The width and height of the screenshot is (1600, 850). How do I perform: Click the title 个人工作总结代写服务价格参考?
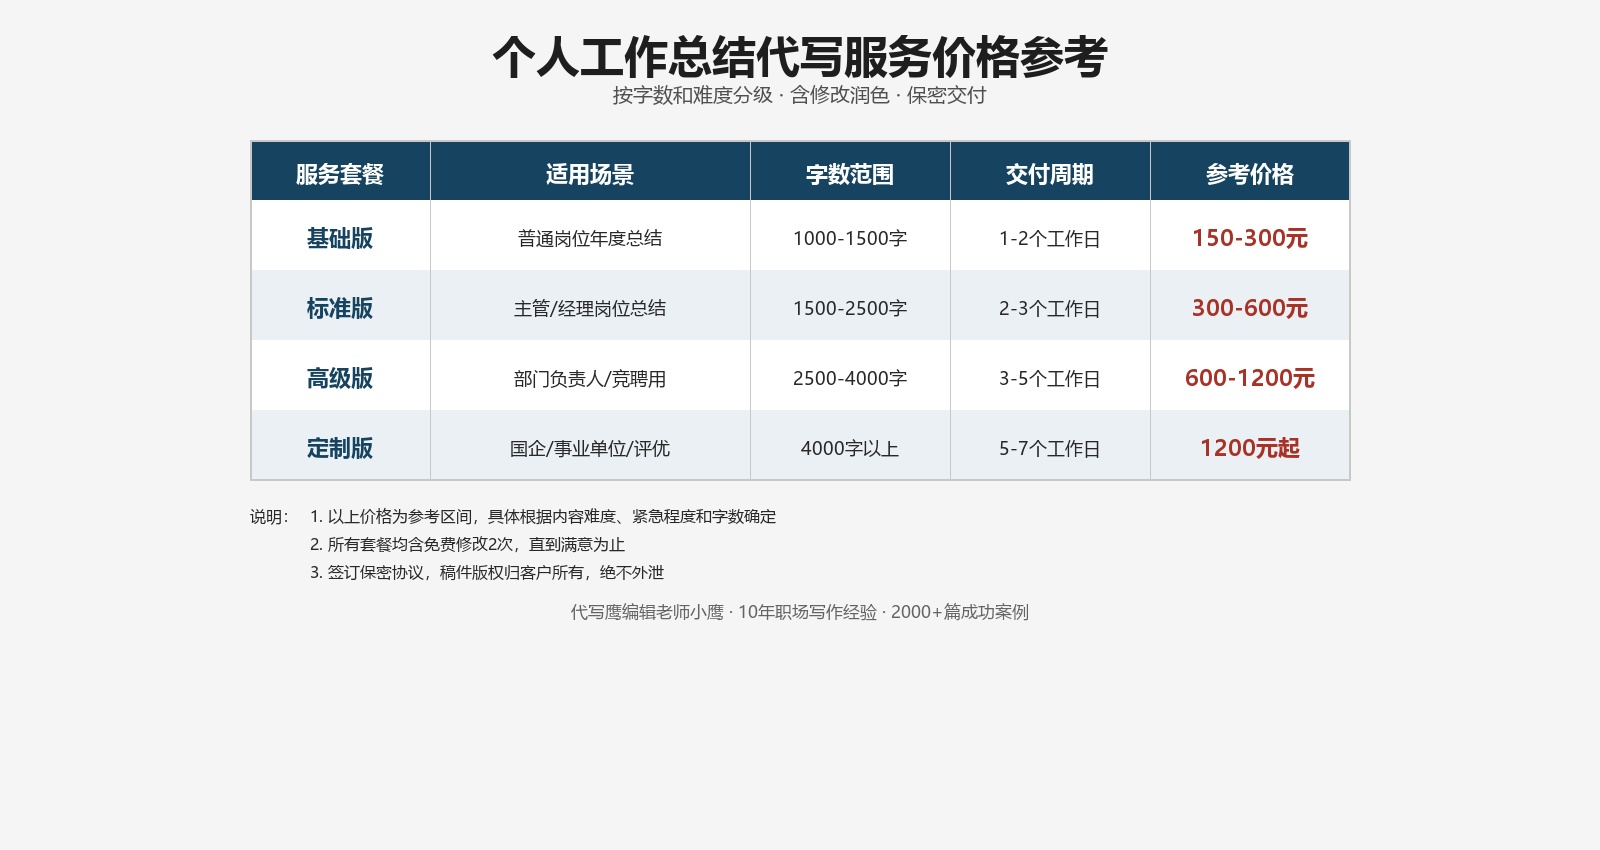[800, 57]
